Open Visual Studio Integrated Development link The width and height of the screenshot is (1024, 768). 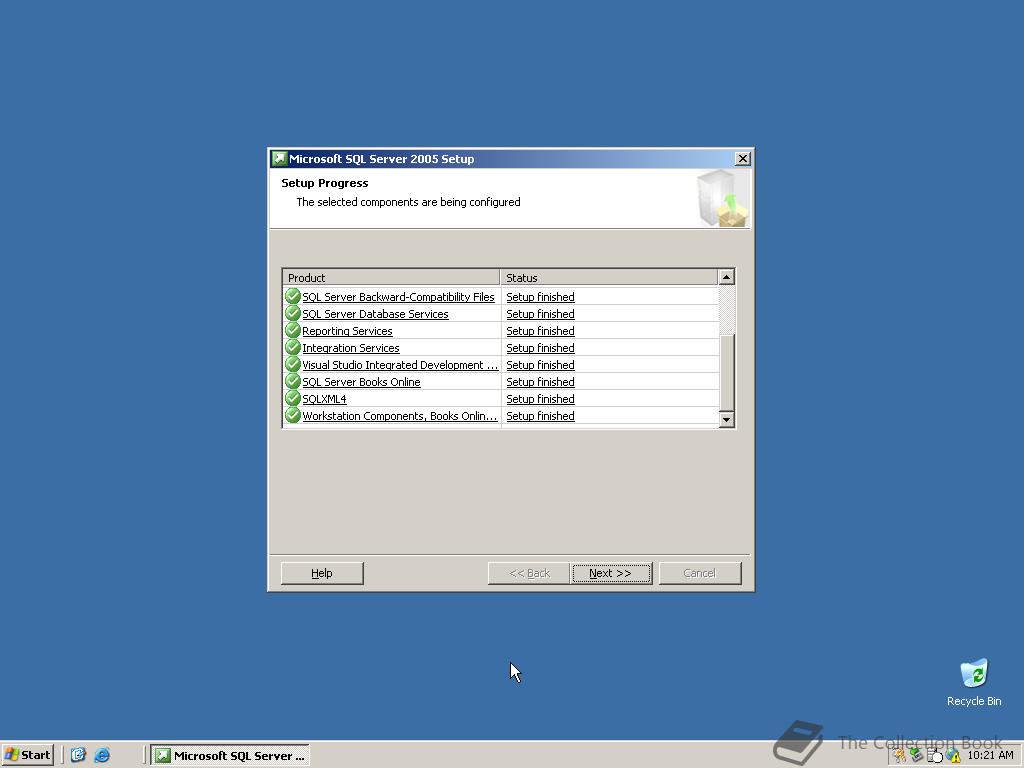tap(400, 365)
